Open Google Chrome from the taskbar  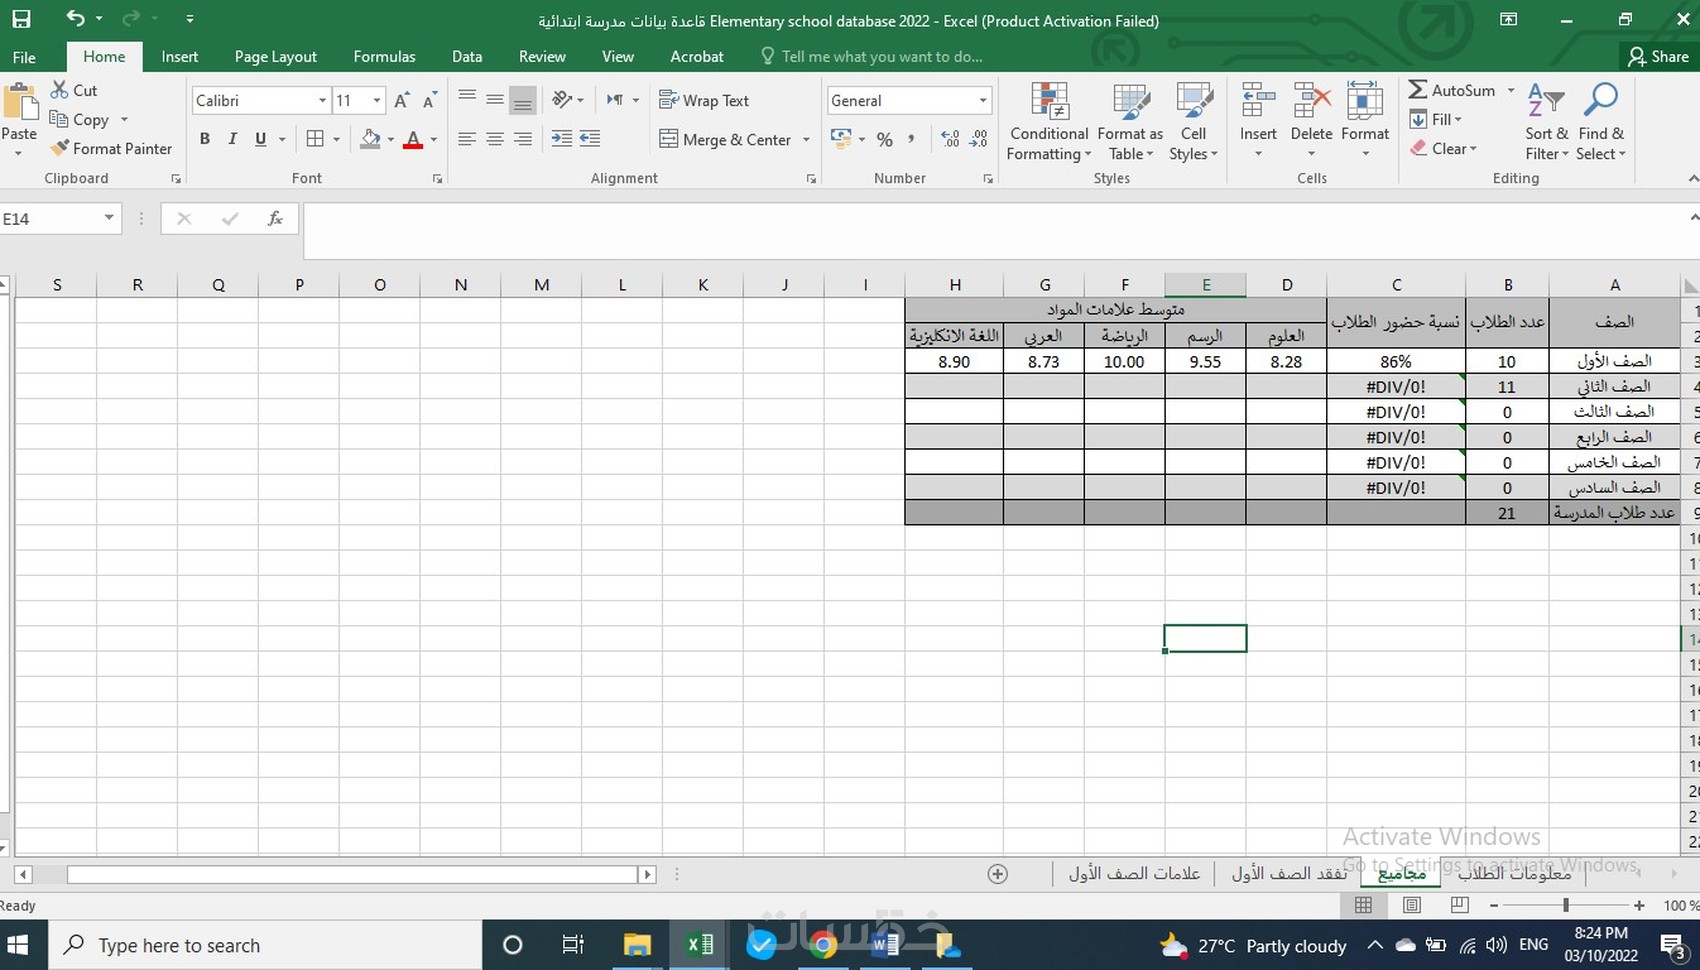click(x=823, y=945)
